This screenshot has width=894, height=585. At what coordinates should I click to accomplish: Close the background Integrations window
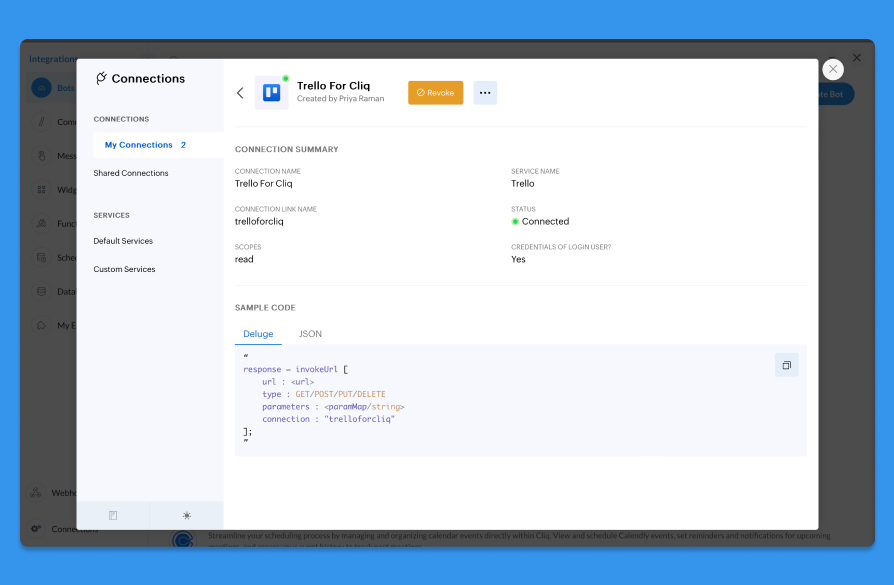point(857,58)
